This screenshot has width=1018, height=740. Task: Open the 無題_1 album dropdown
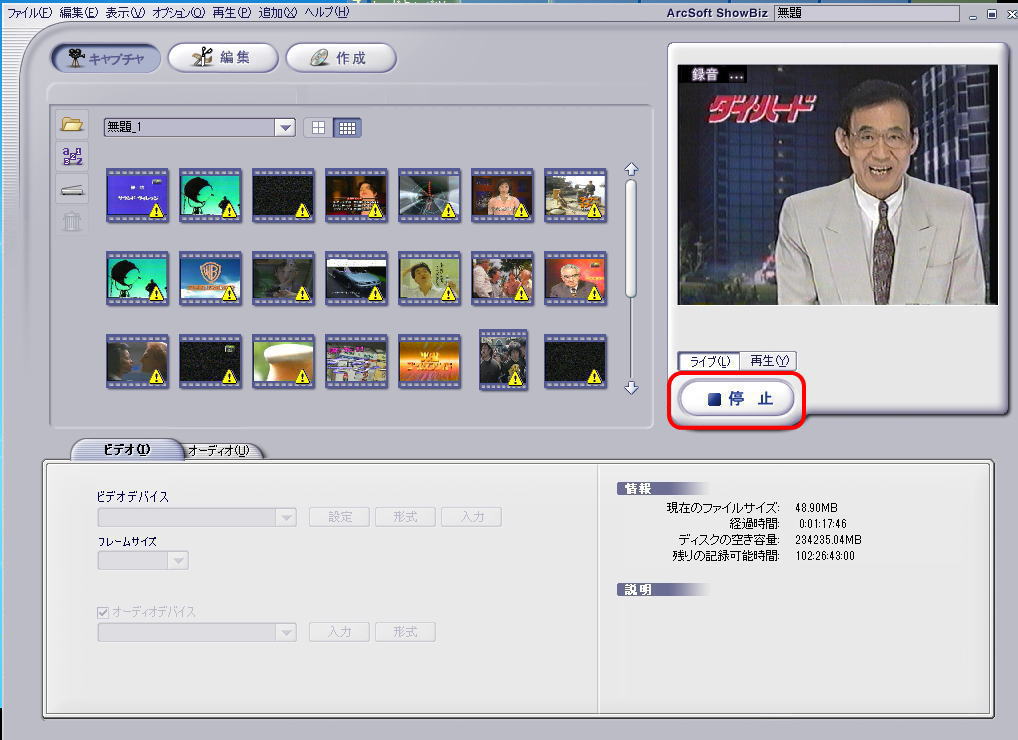(x=284, y=127)
